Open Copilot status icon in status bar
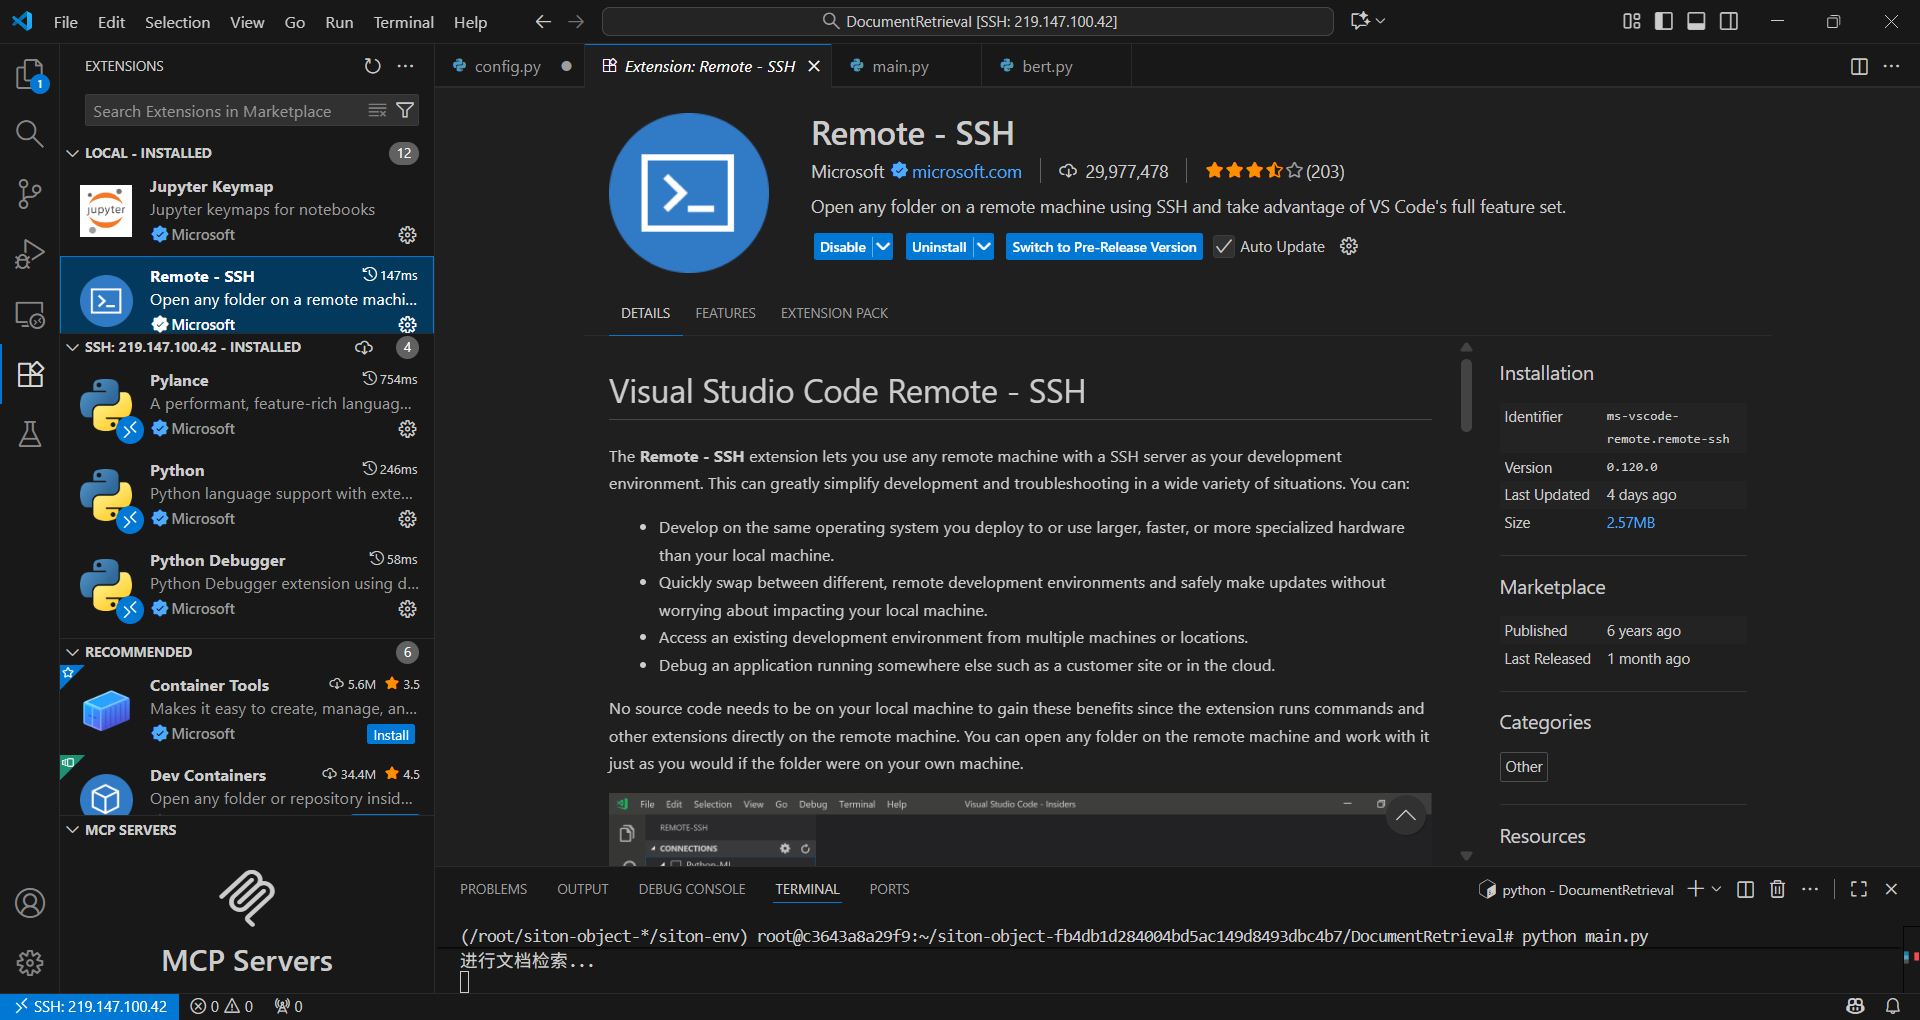 pos(1856,1006)
